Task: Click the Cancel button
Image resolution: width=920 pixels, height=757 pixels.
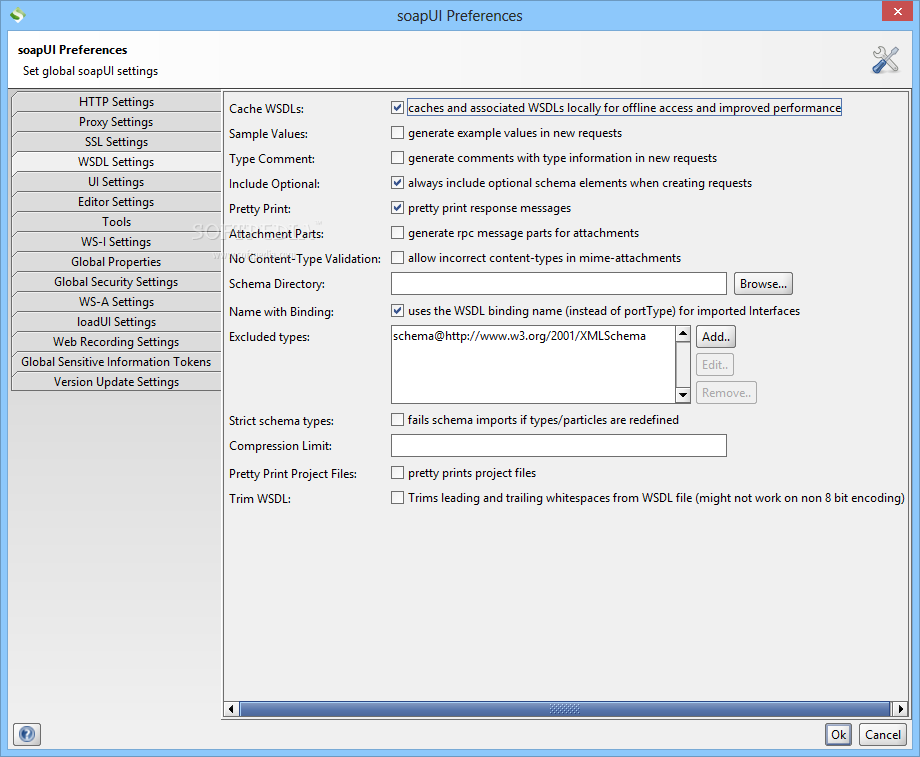Action: click(x=882, y=734)
